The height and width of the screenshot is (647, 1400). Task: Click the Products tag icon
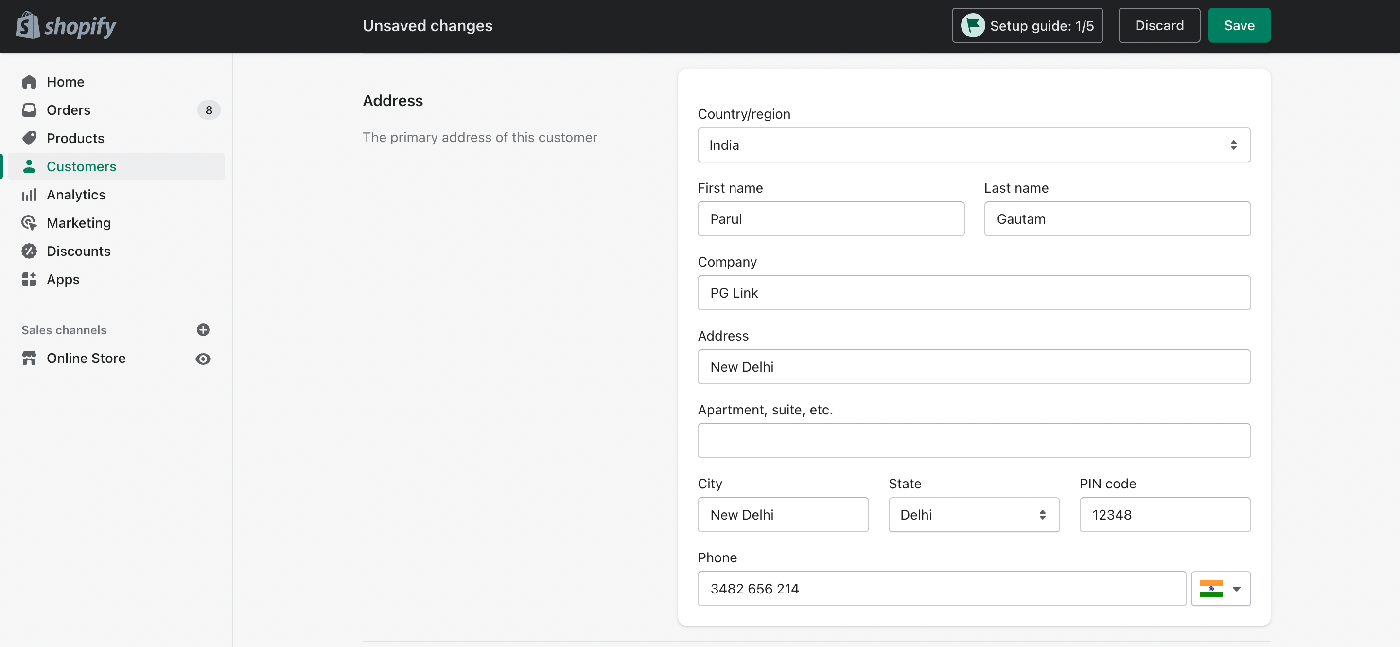(x=29, y=138)
